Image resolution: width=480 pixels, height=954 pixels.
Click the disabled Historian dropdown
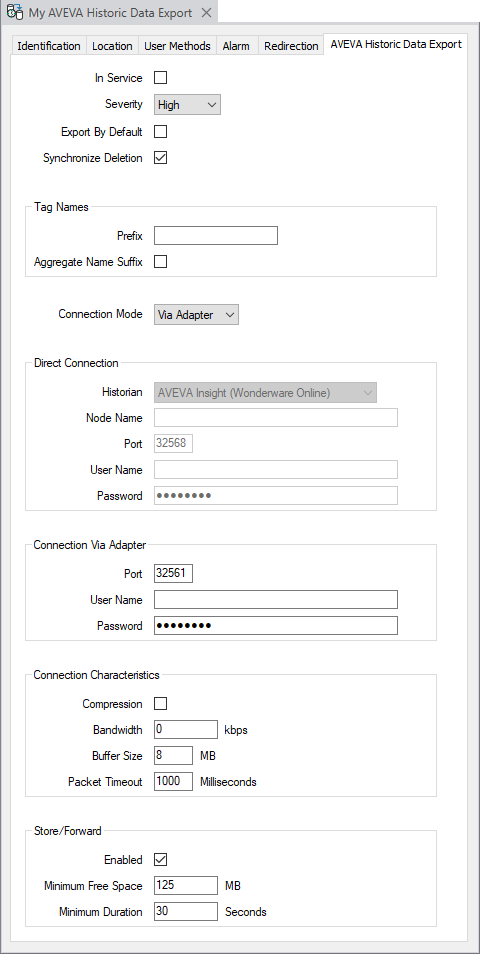click(265, 392)
